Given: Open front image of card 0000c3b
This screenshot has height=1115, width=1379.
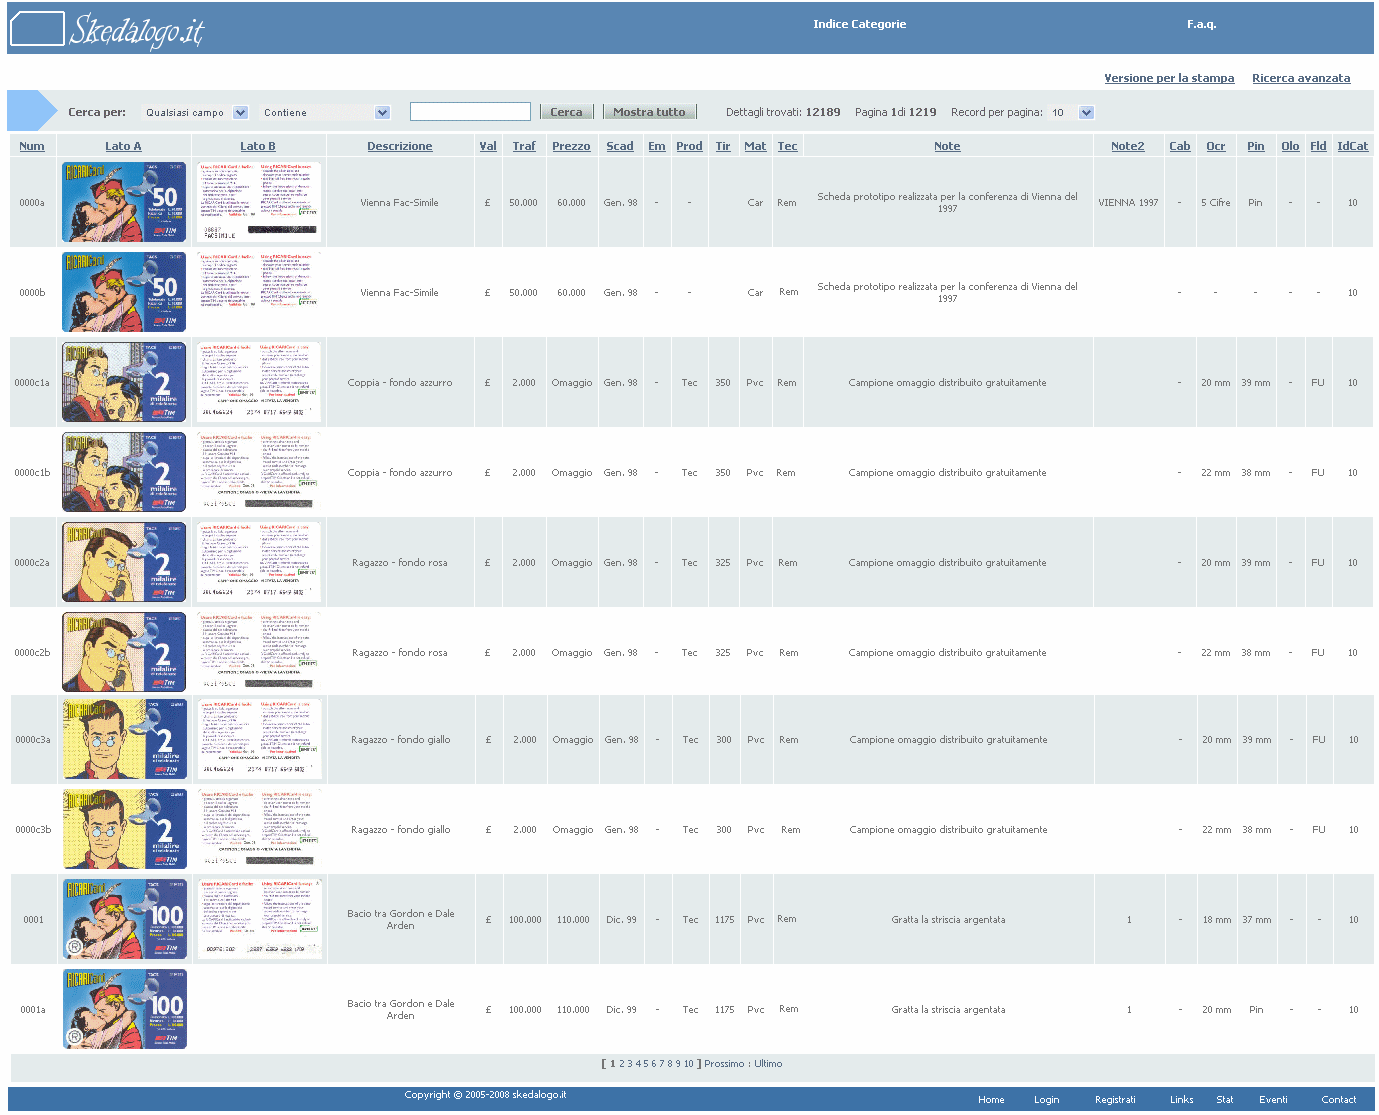Looking at the screenshot, I should (x=124, y=829).
